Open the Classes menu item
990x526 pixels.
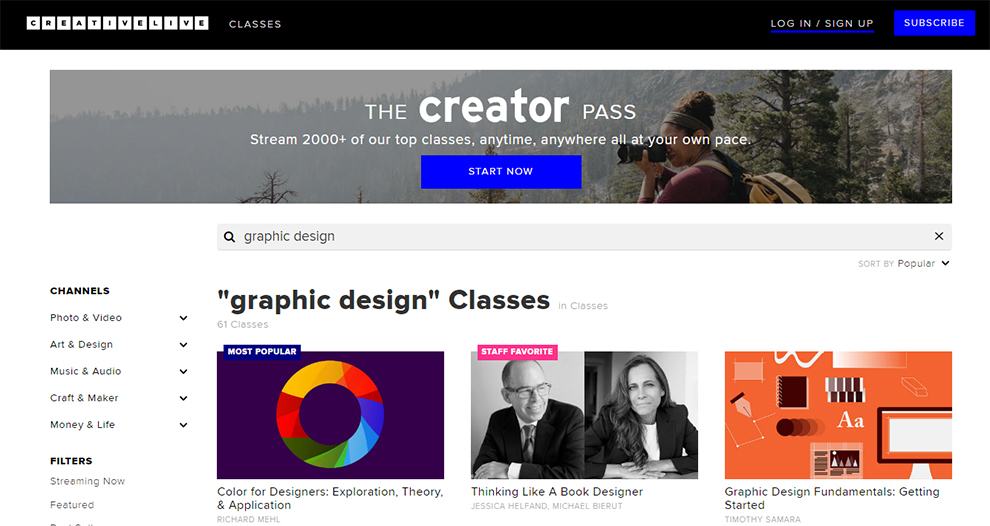pyautogui.click(x=255, y=24)
